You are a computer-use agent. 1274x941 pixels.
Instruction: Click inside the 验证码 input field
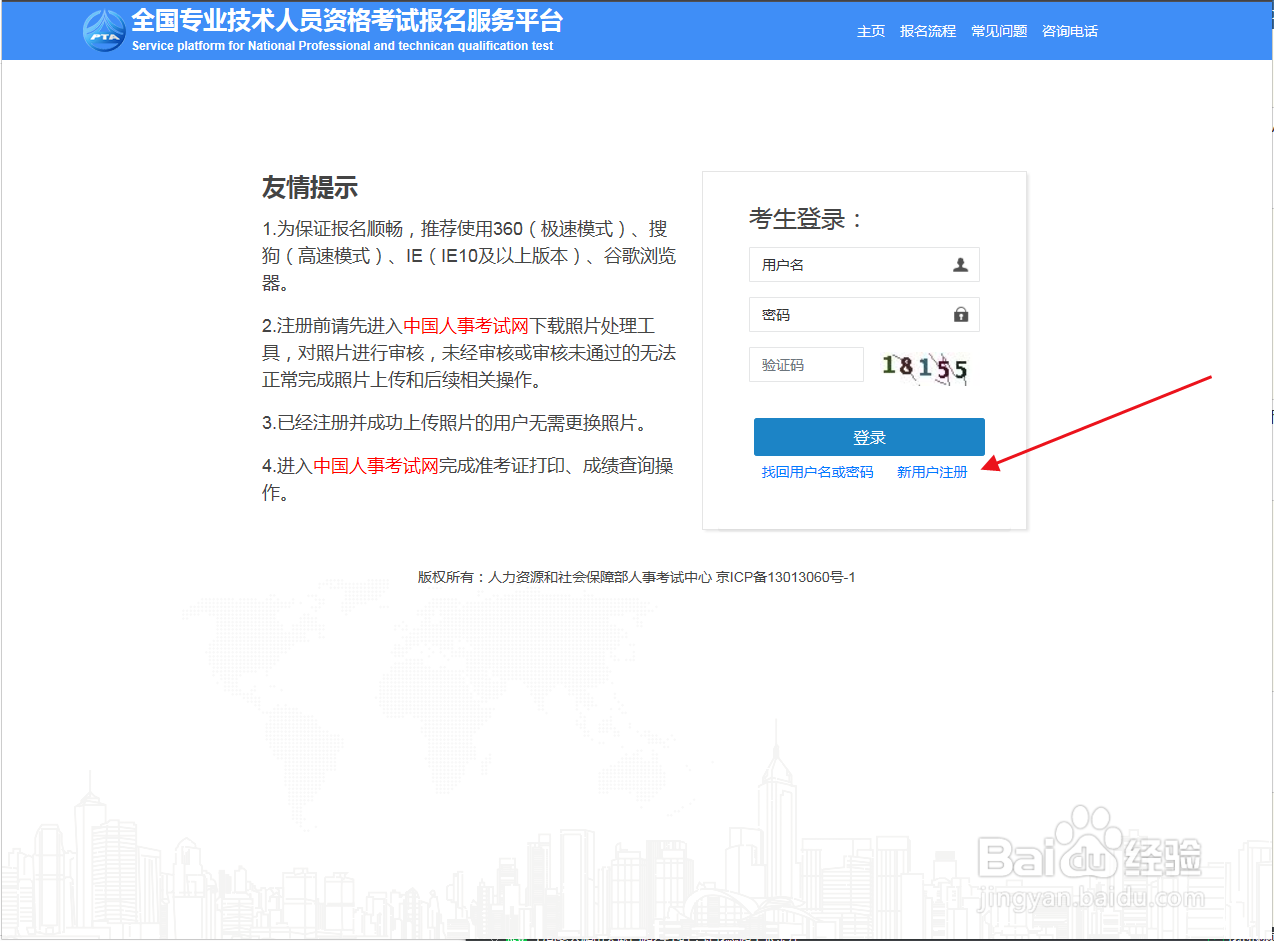pos(806,364)
